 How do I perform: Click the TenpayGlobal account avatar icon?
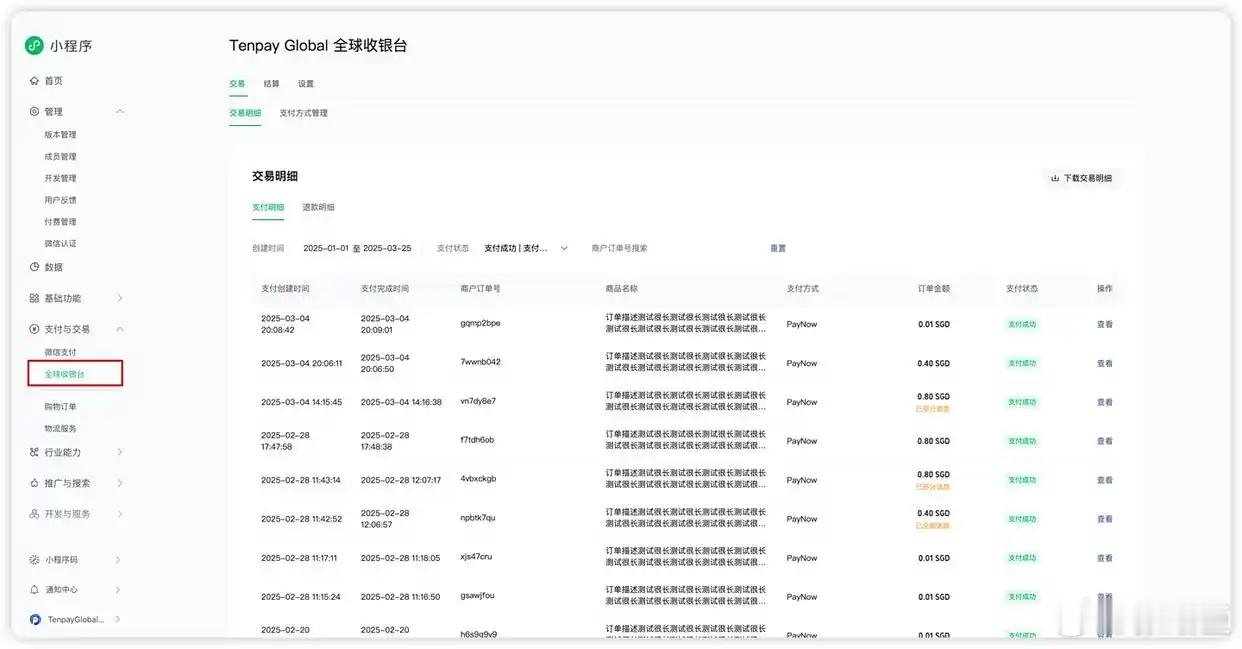[x=35, y=620]
